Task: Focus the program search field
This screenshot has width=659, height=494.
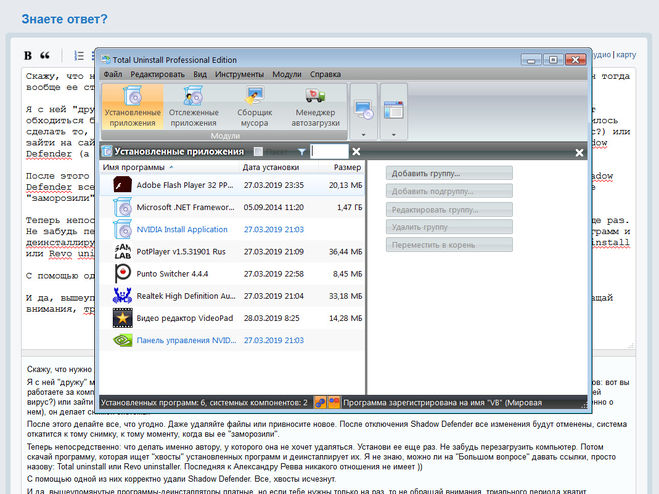Action: [329, 151]
